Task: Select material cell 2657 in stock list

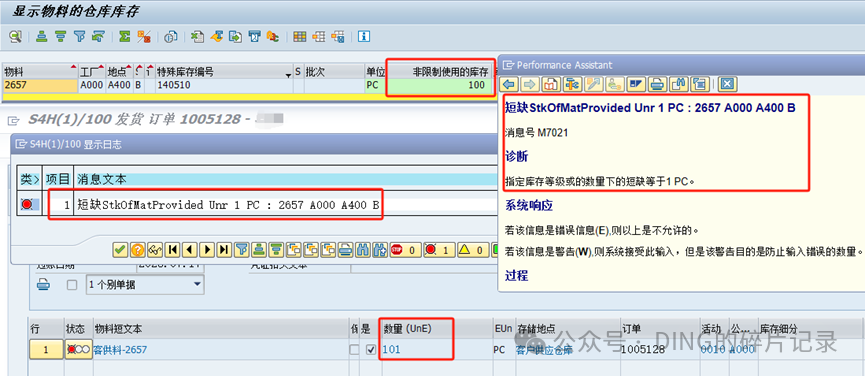Action: [x=40, y=85]
